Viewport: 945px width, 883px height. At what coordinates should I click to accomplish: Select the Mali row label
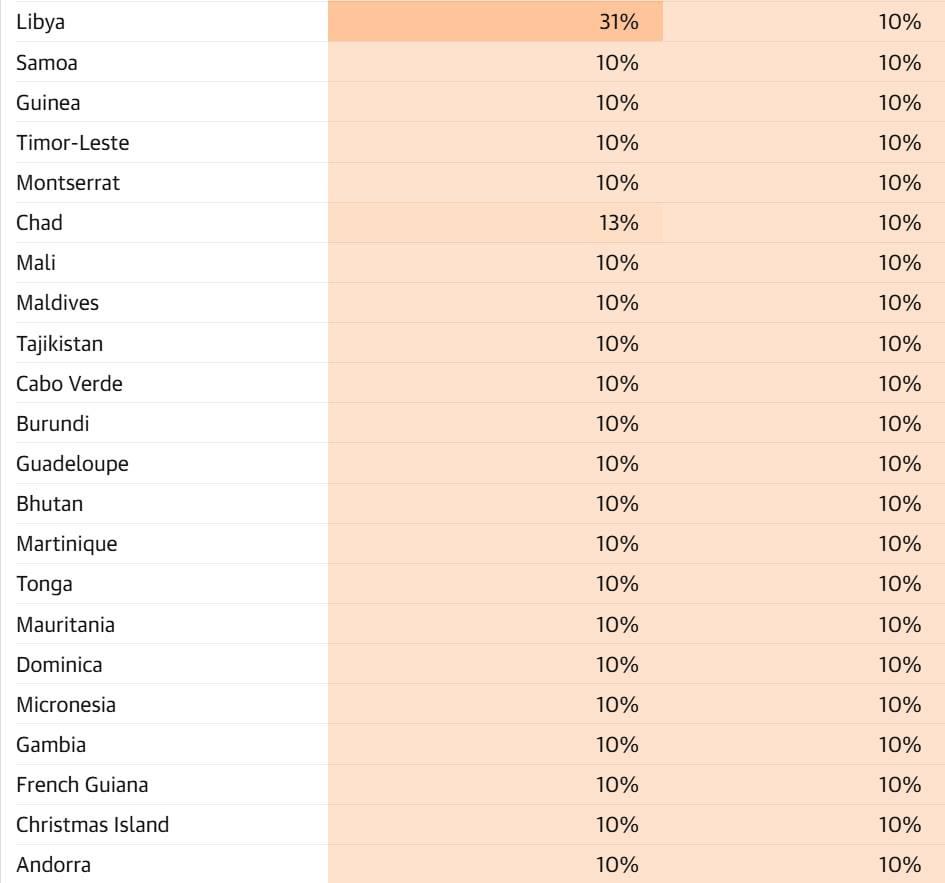[36, 263]
